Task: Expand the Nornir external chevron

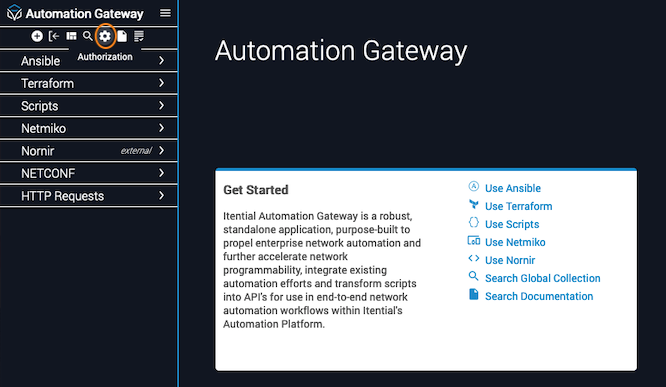Action: click(161, 150)
